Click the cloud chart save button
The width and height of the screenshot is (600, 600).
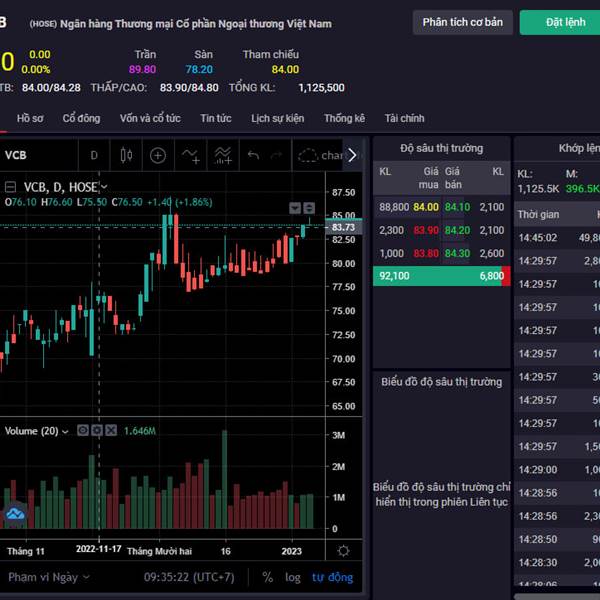click(321, 155)
